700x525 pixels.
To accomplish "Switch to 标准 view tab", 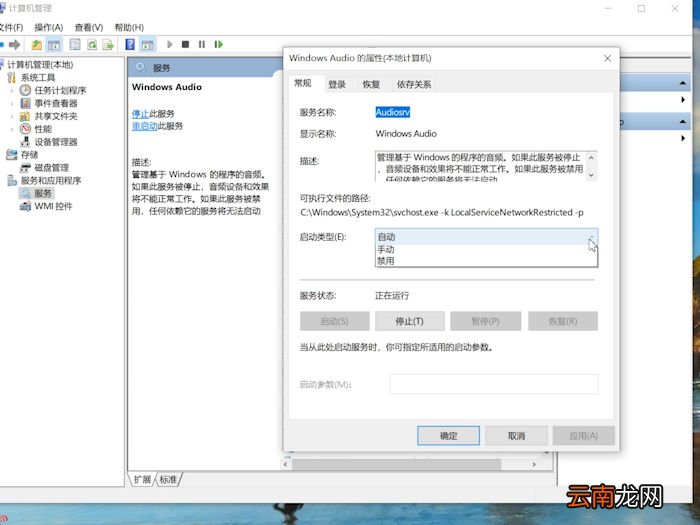I will point(168,480).
